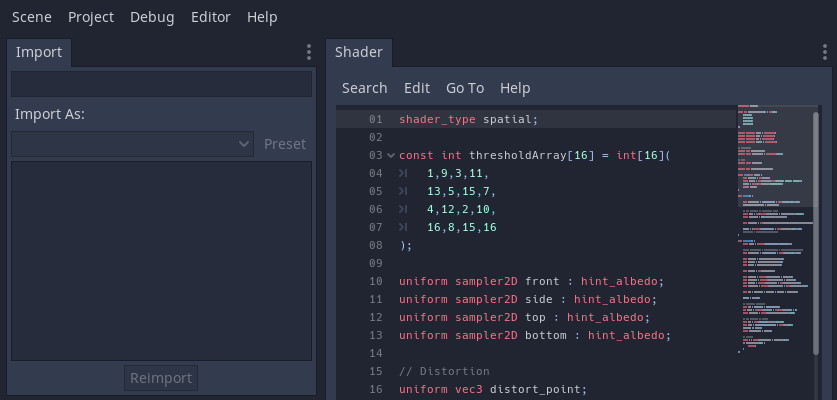Click the code minimap
Screen dimensions: 837x400
pyautogui.click(x=775, y=230)
